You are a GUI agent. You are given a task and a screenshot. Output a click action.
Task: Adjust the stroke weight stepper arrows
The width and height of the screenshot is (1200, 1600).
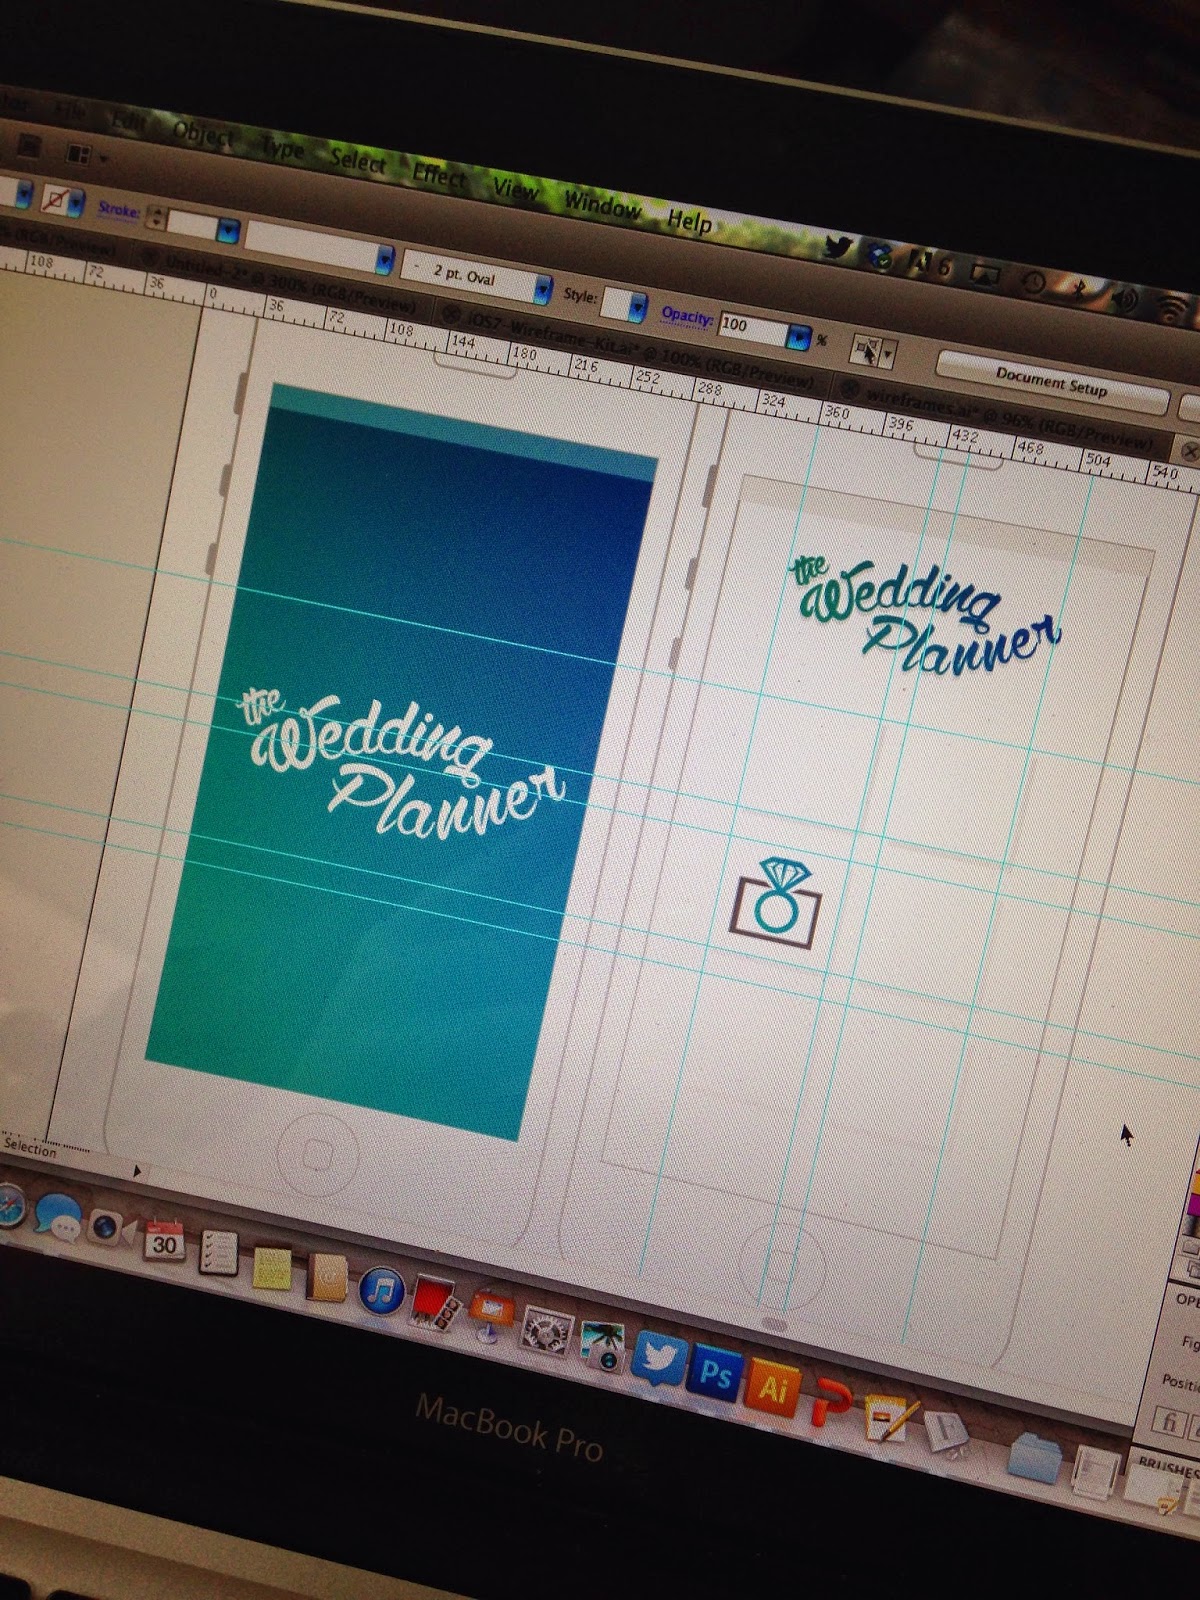156,218
